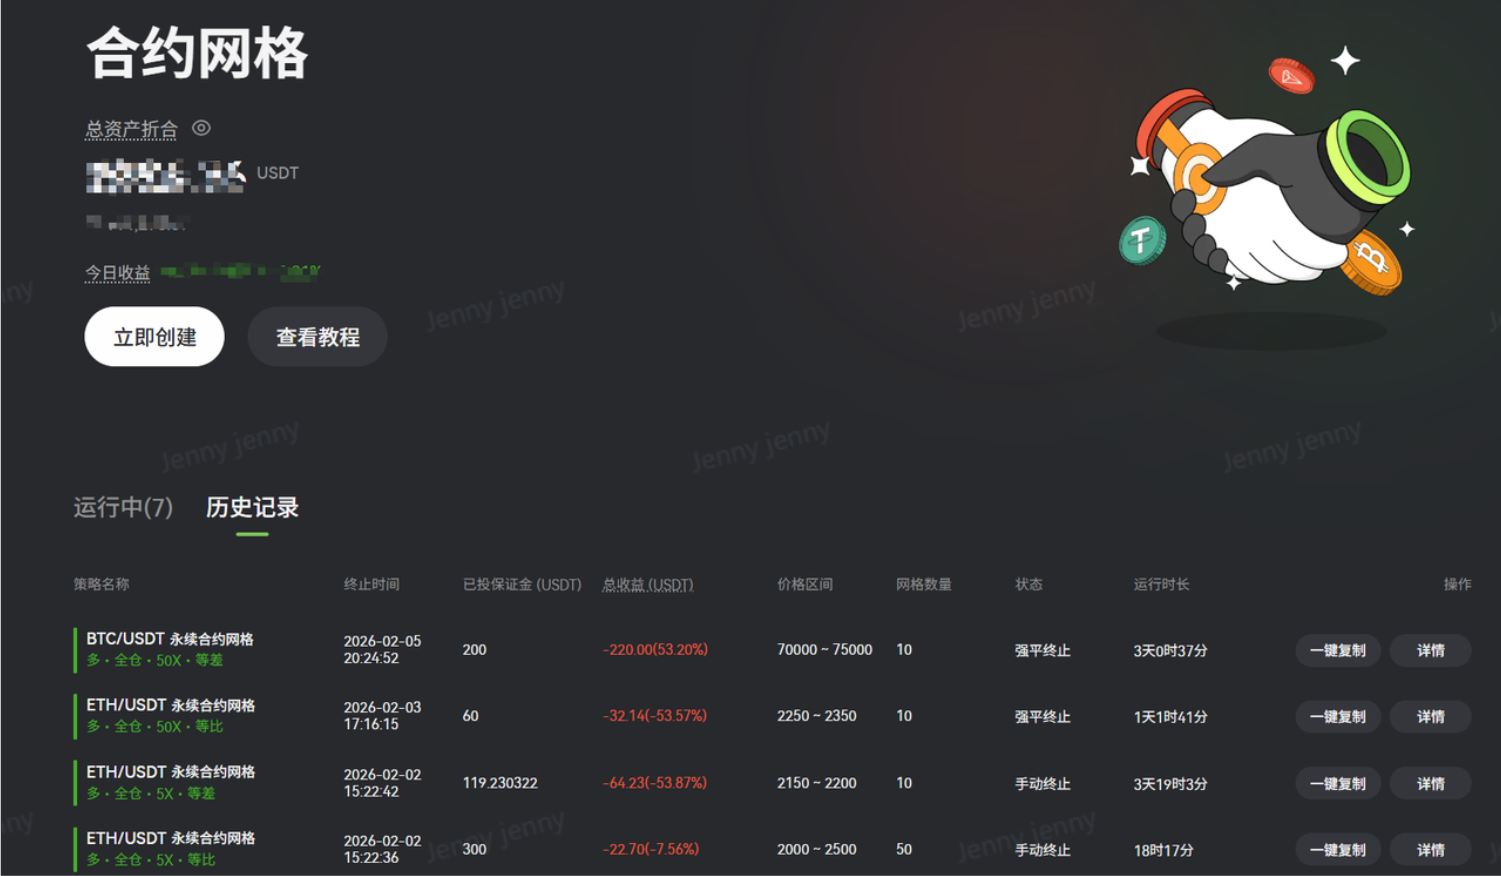Click the green Tether coin icon
The width and height of the screenshot is (1501, 876).
tap(1141, 240)
